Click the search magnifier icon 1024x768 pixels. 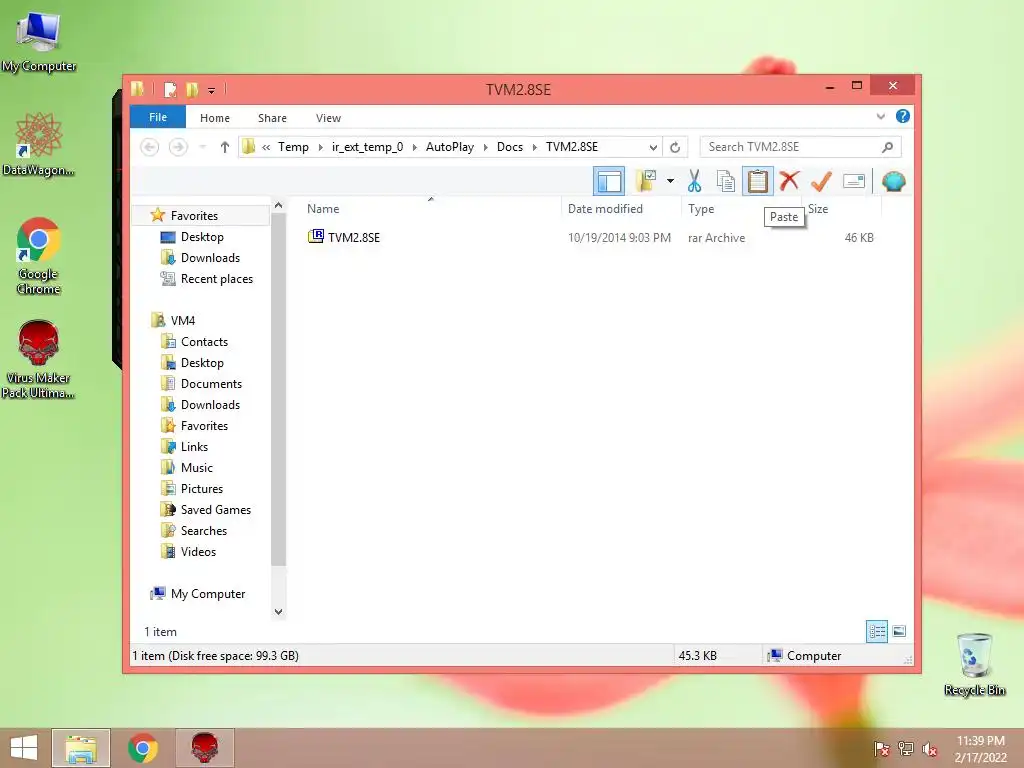(887, 147)
